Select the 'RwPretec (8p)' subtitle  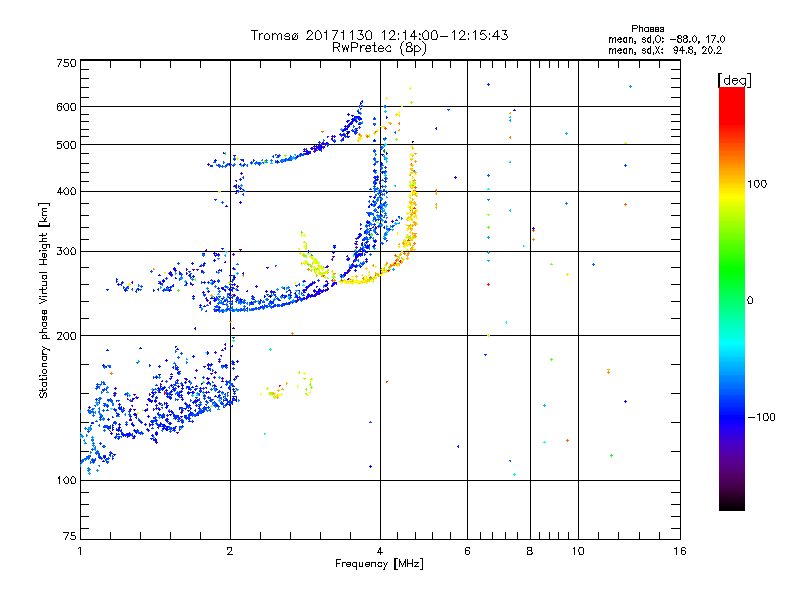379,48
